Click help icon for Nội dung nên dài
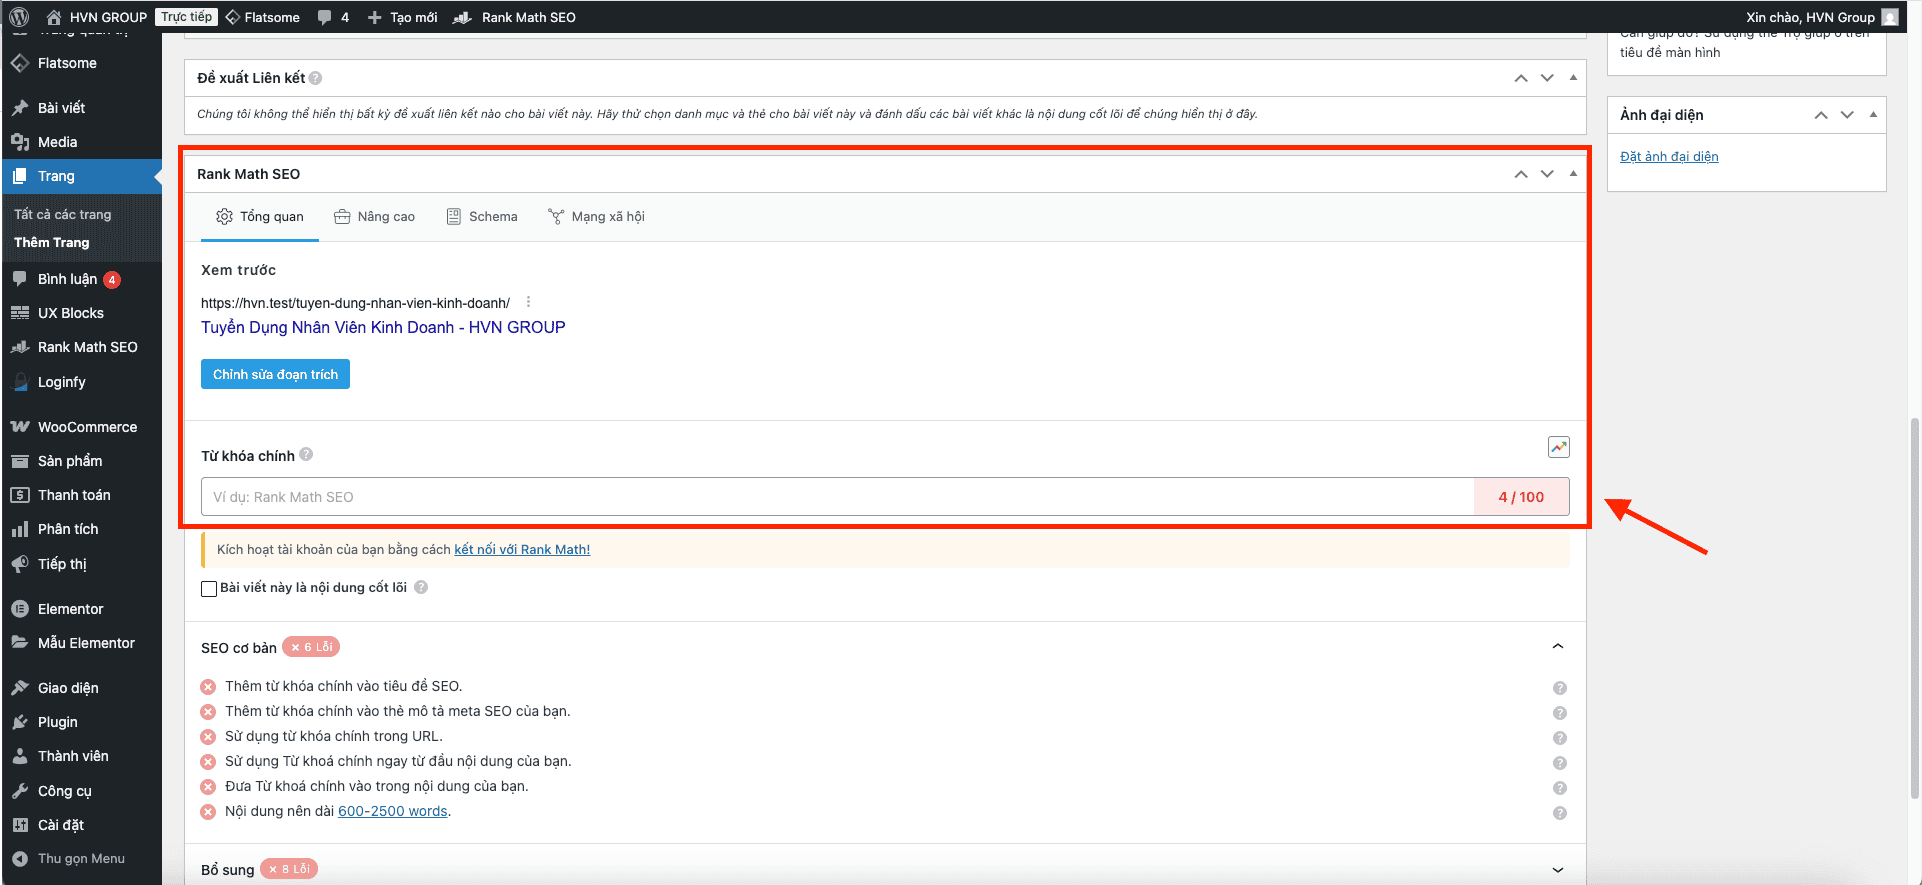The height and width of the screenshot is (885, 1922). [1560, 813]
